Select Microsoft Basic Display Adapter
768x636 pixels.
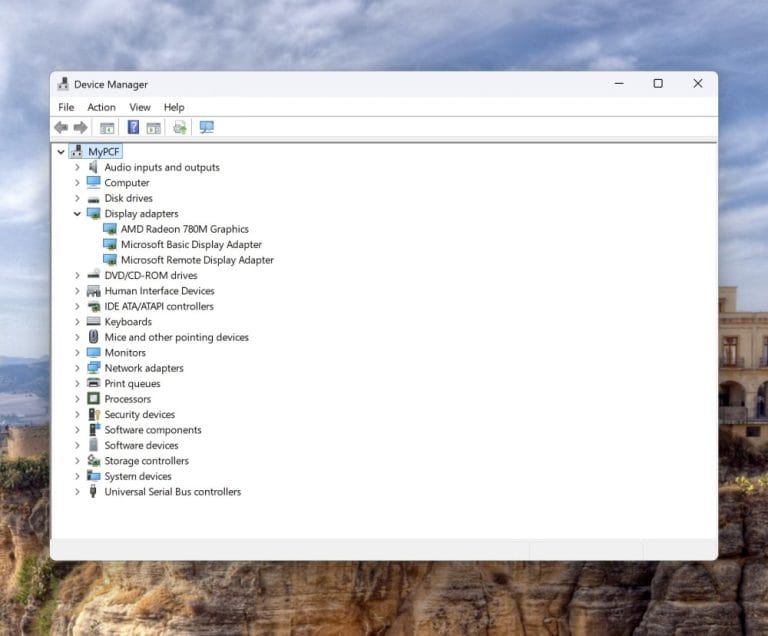point(191,245)
